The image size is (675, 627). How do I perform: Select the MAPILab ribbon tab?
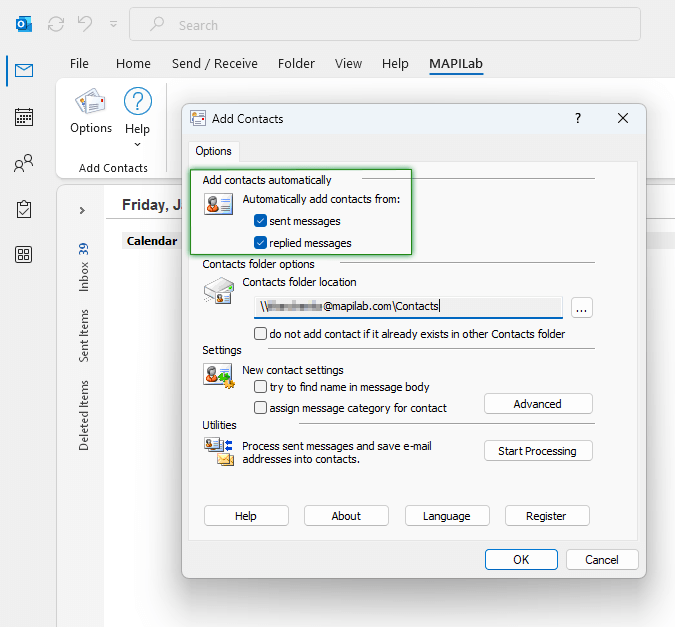click(x=456, y=64)
